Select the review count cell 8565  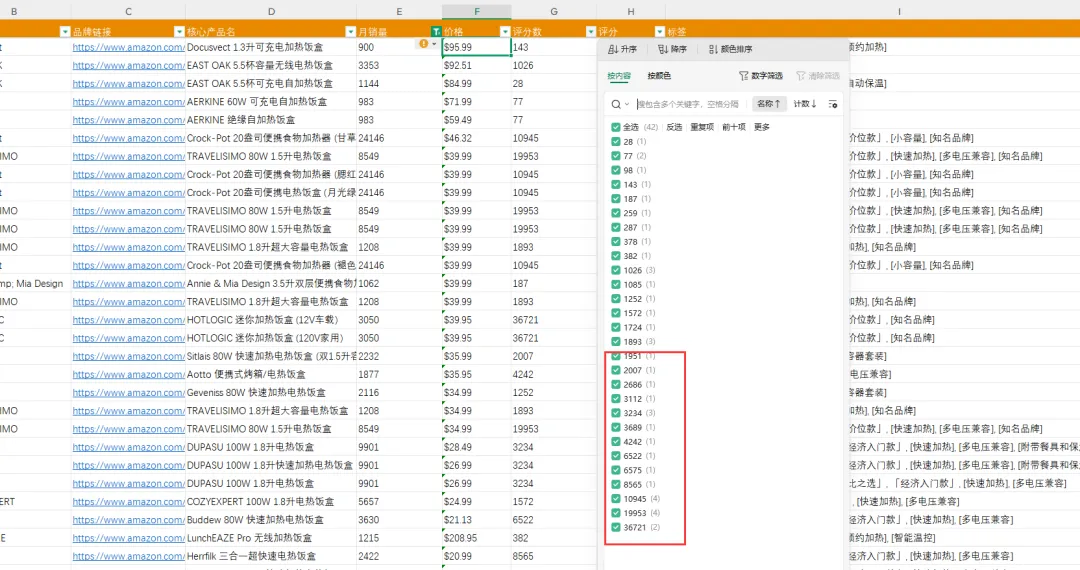(554, 556)
